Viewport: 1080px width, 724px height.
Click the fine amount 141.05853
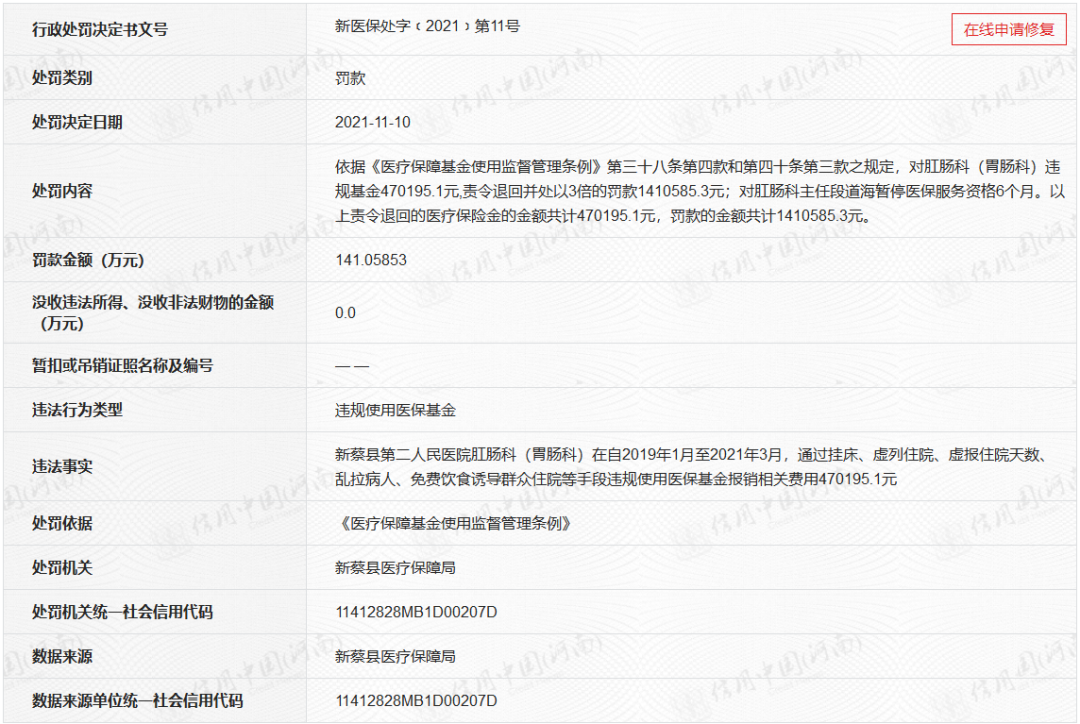click(x=371, y=260)
